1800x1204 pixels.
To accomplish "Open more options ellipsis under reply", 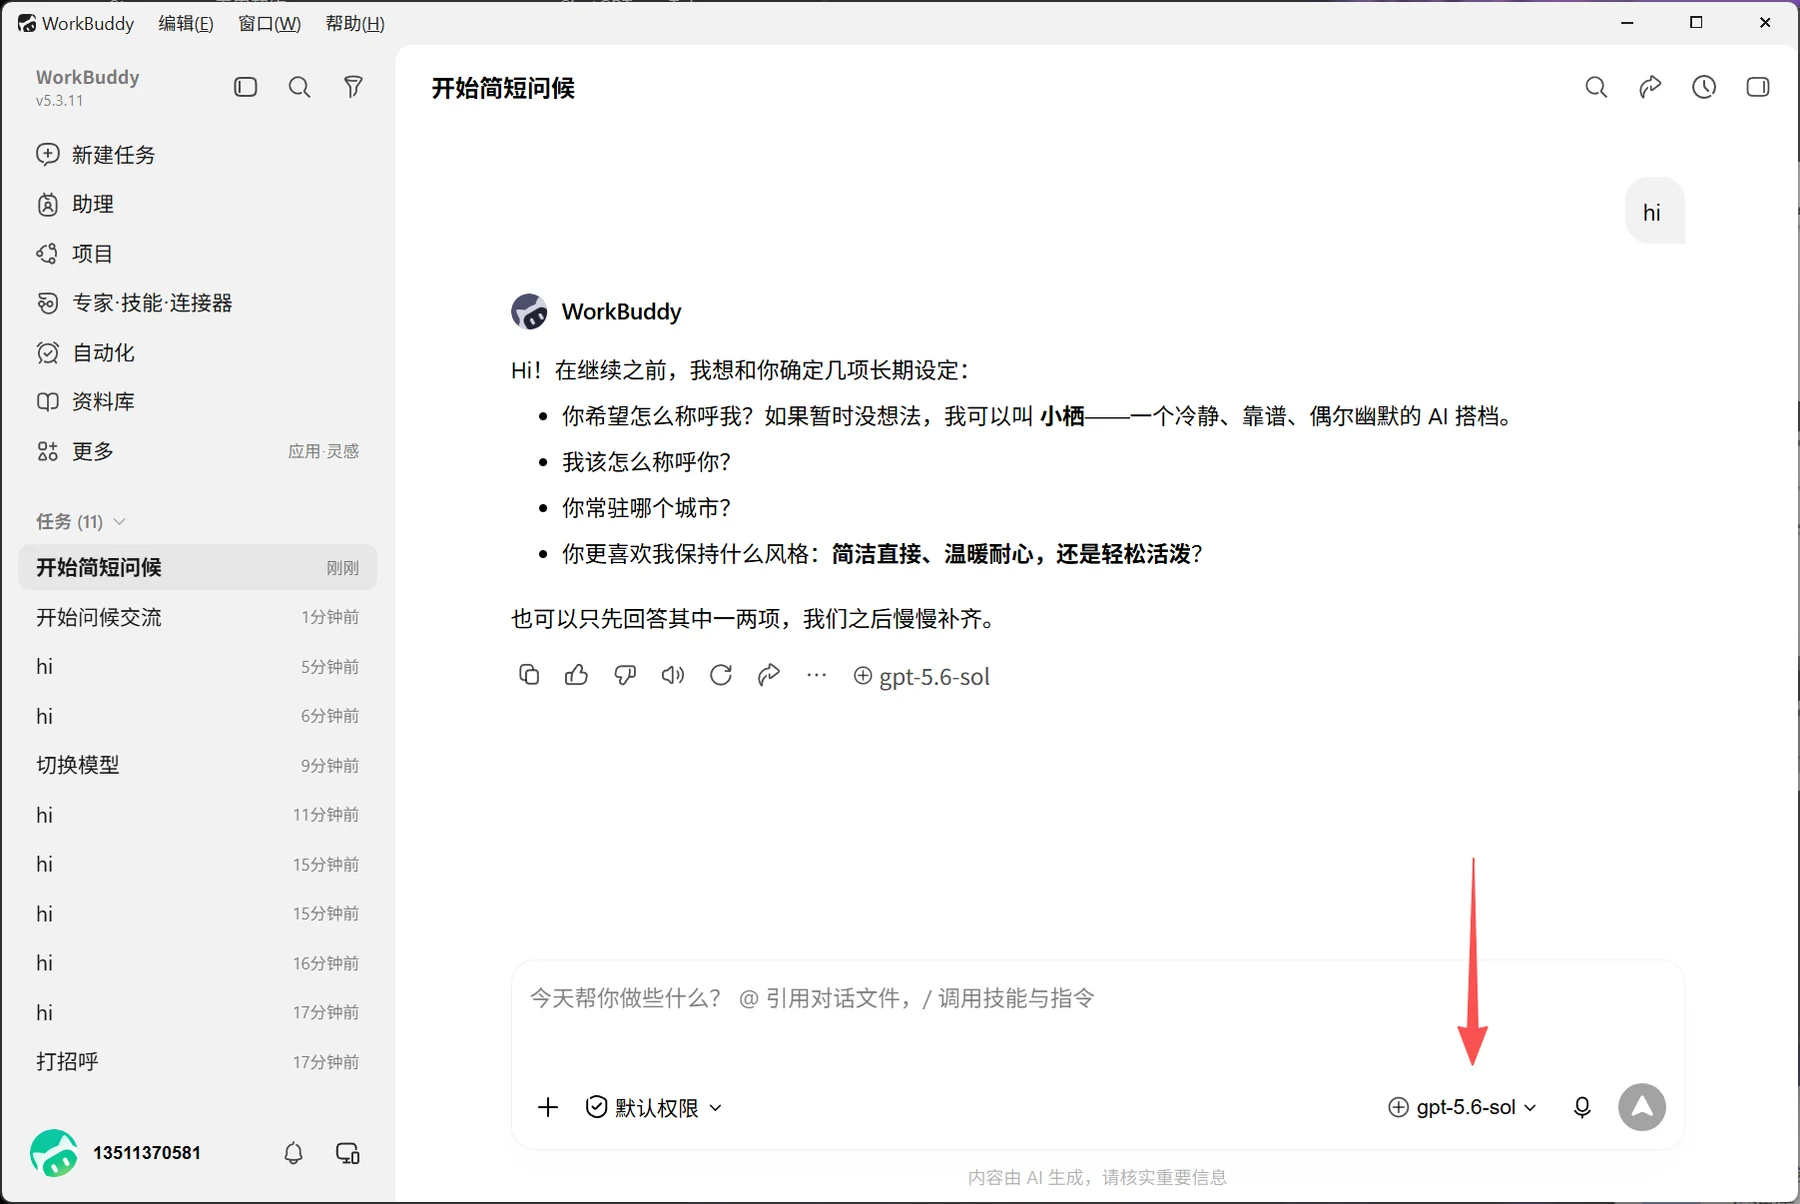I will pos(817,675).
